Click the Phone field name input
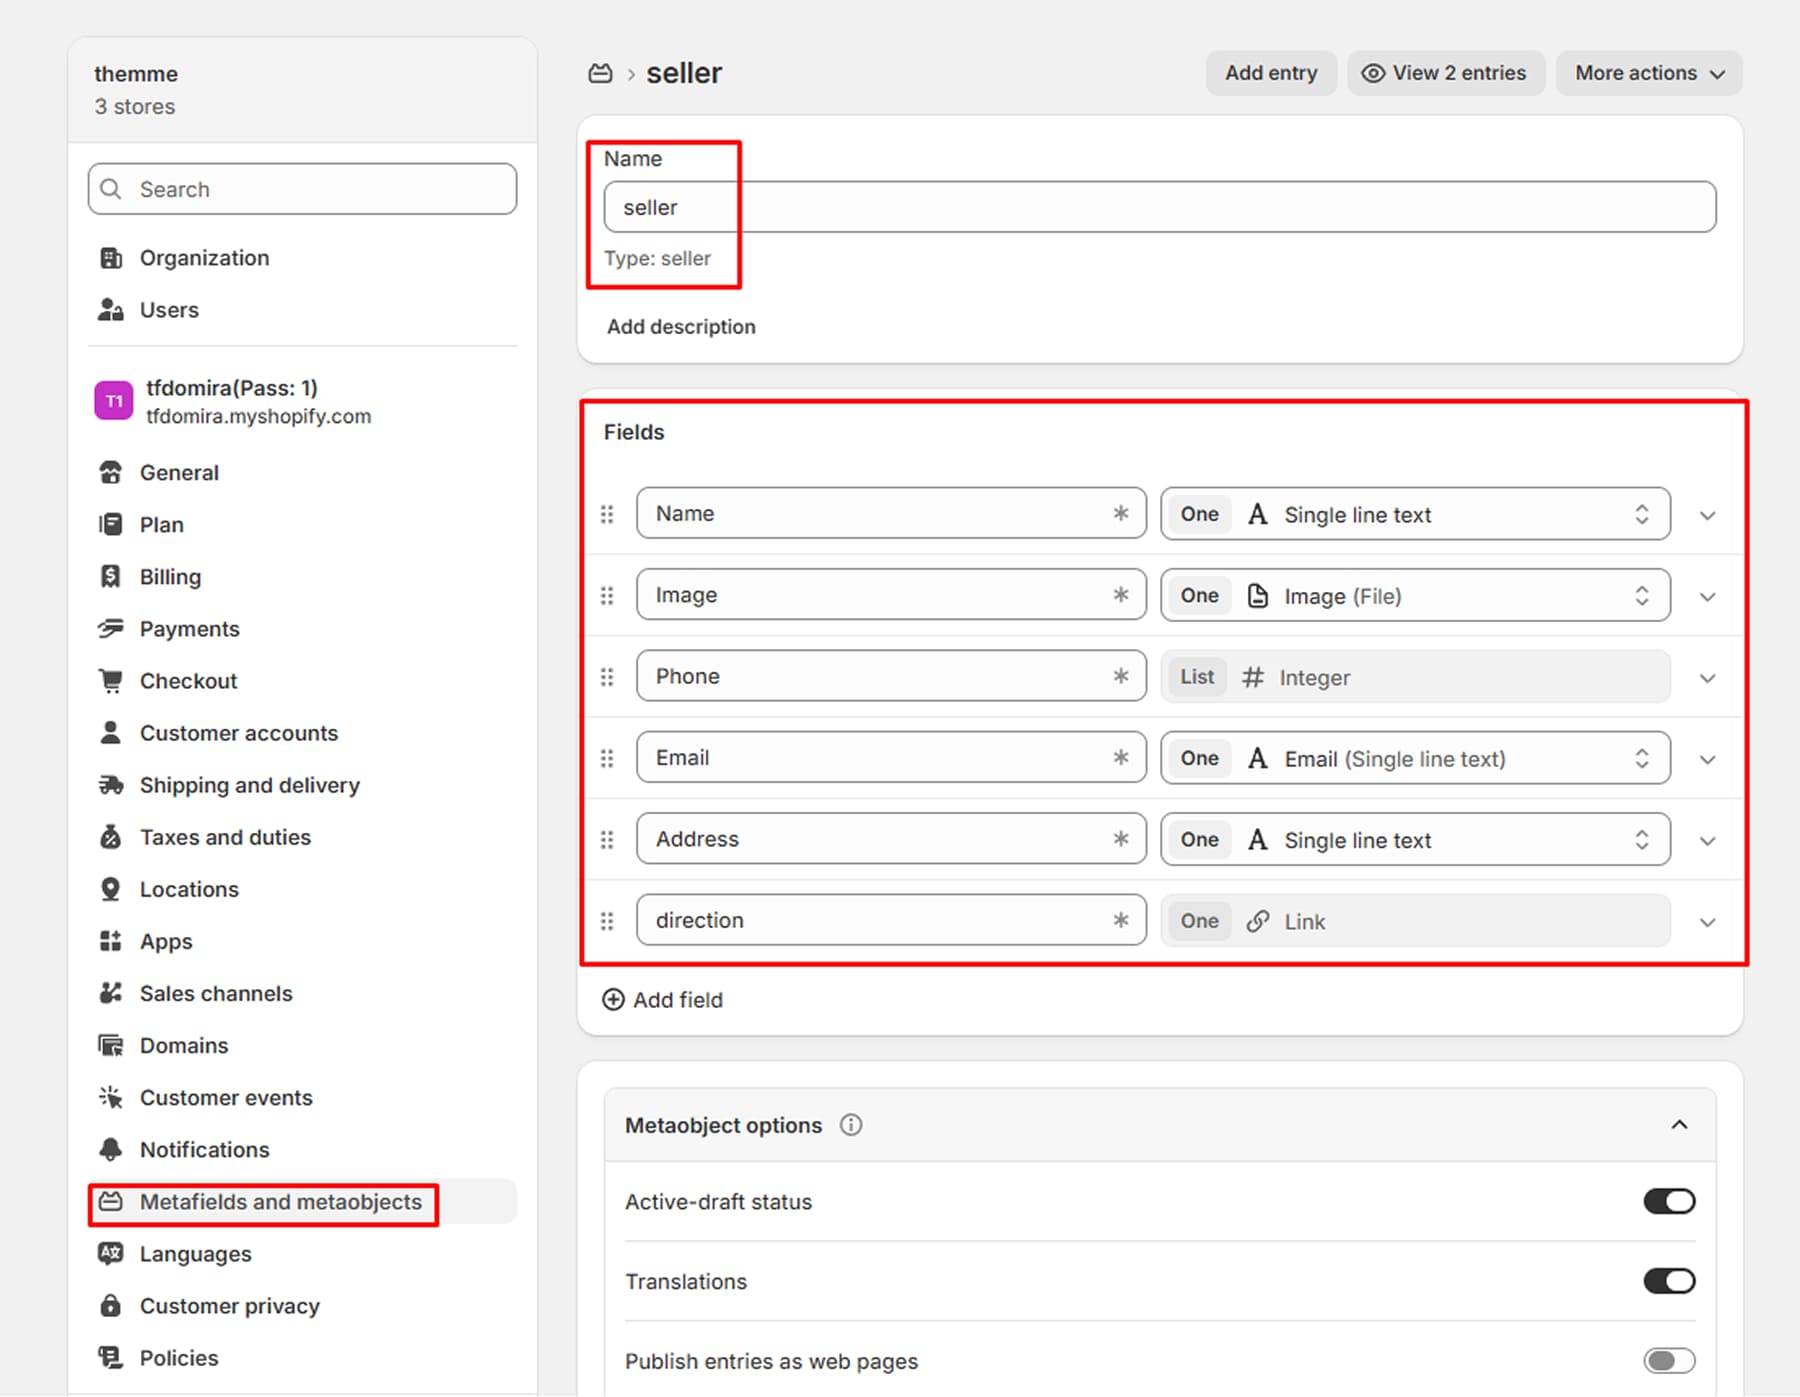 click(x=891, y=676)
